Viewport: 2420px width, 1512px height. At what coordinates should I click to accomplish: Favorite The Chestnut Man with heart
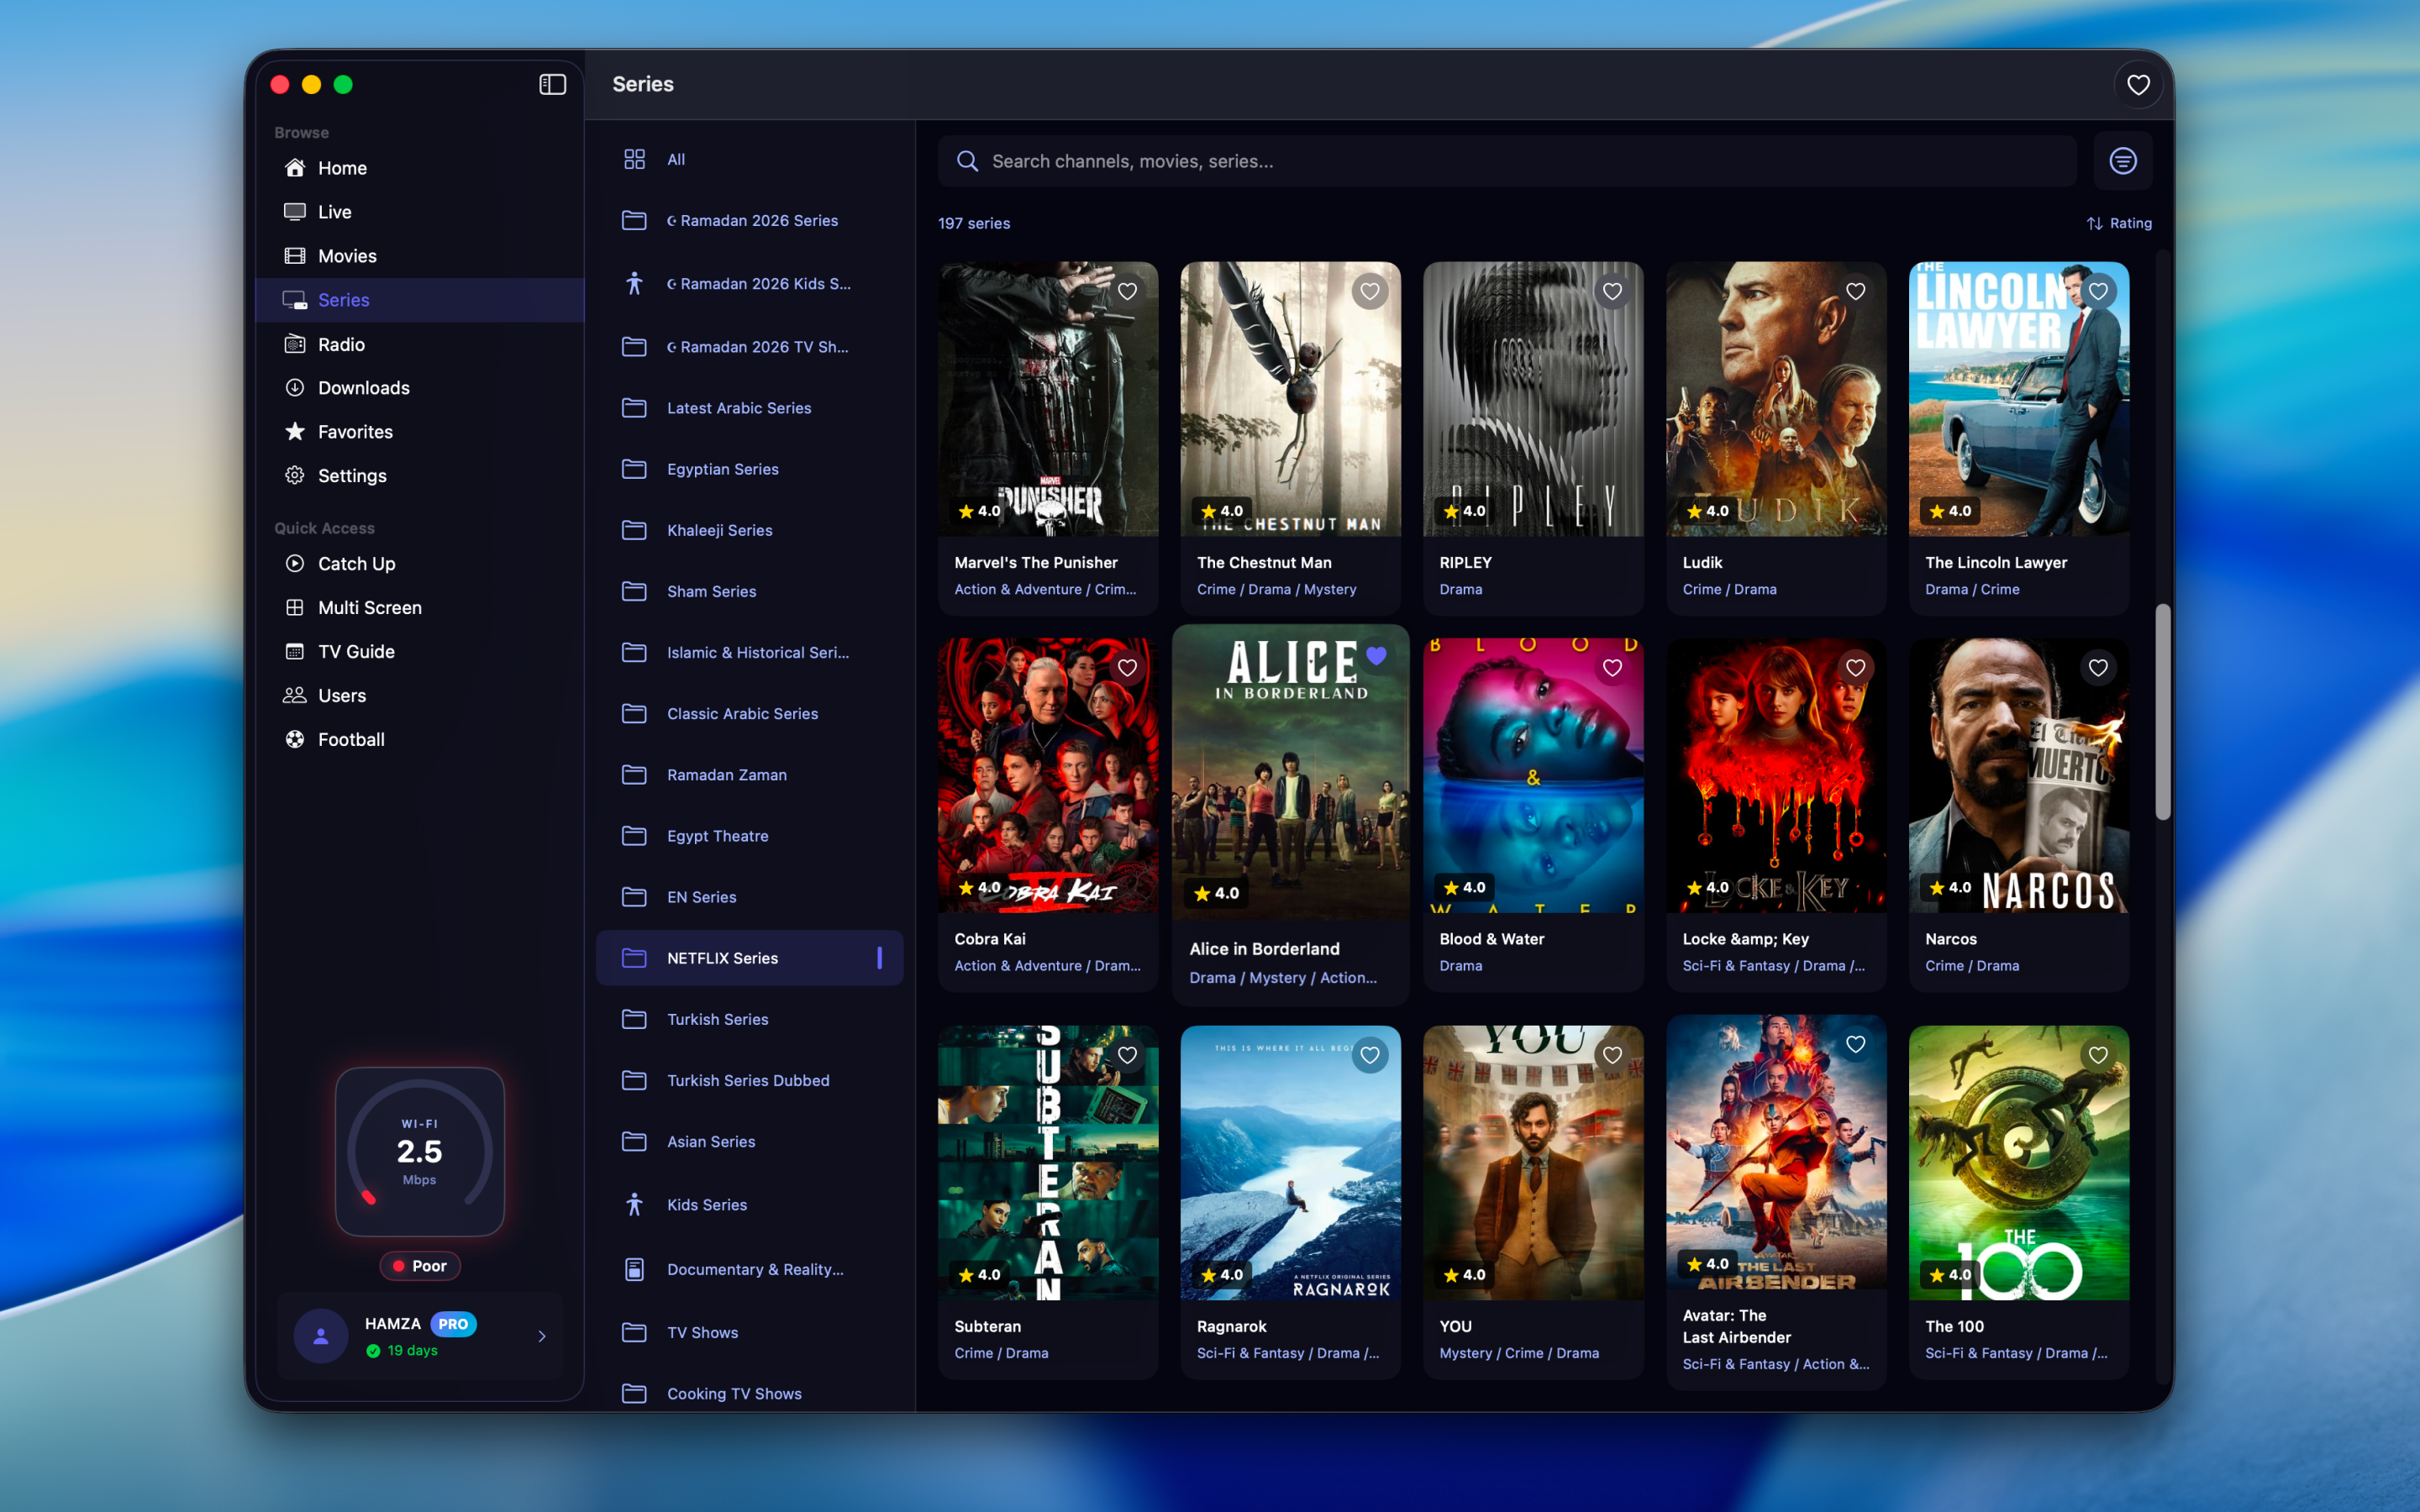1370,291
